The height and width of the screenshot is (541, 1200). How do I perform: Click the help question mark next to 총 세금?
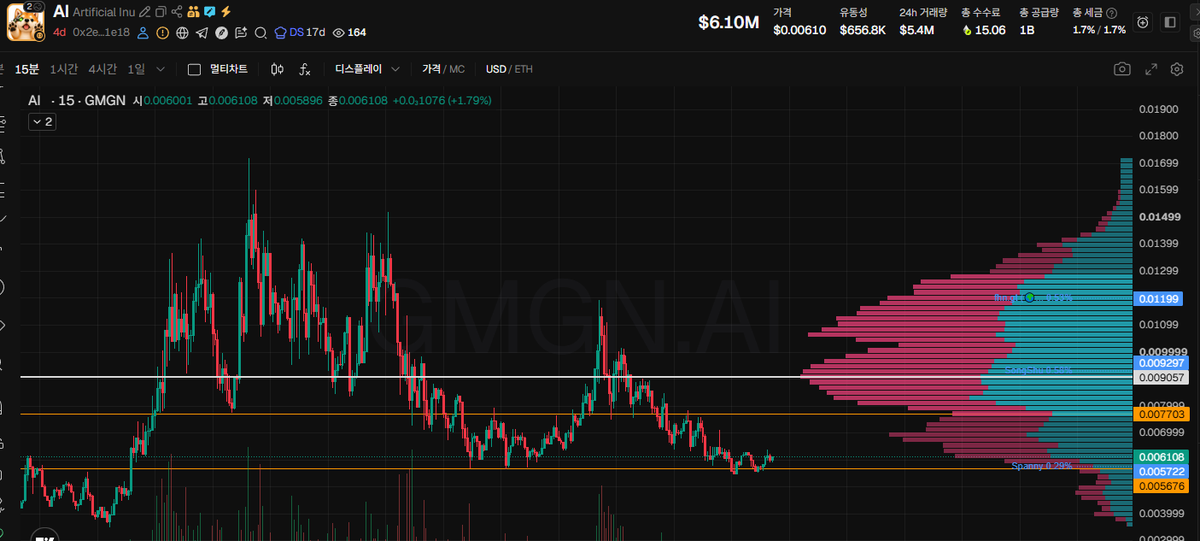click(1112, 13)
